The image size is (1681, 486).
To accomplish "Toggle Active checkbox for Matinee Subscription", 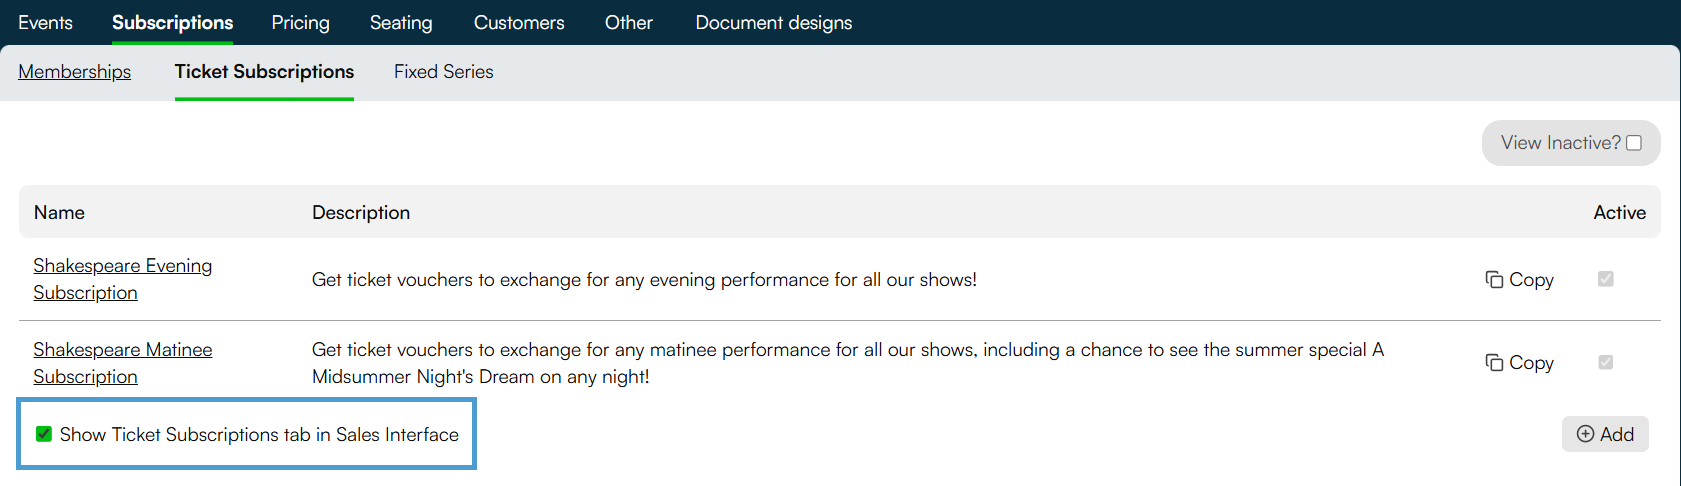I will coord(1606,362).
